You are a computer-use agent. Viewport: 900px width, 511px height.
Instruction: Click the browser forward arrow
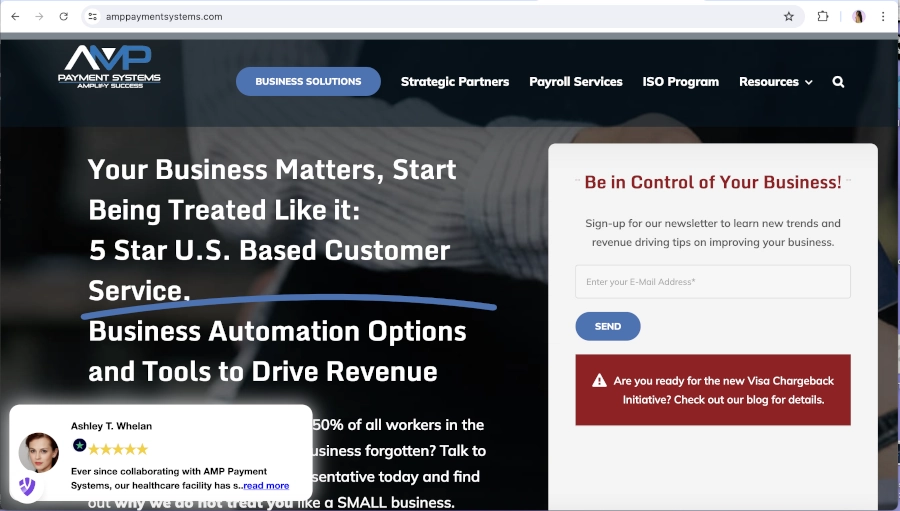point(39,17)
